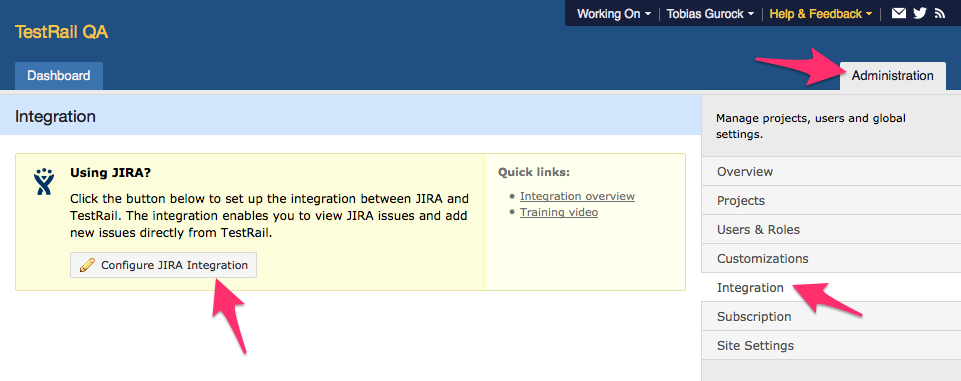
Task: Click the JIRA logo icon
Action: coord(44,181)
